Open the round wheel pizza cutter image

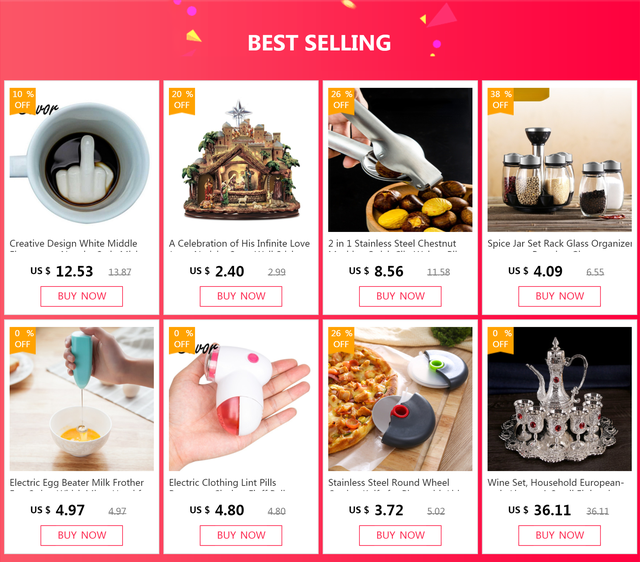click(400, 399)
